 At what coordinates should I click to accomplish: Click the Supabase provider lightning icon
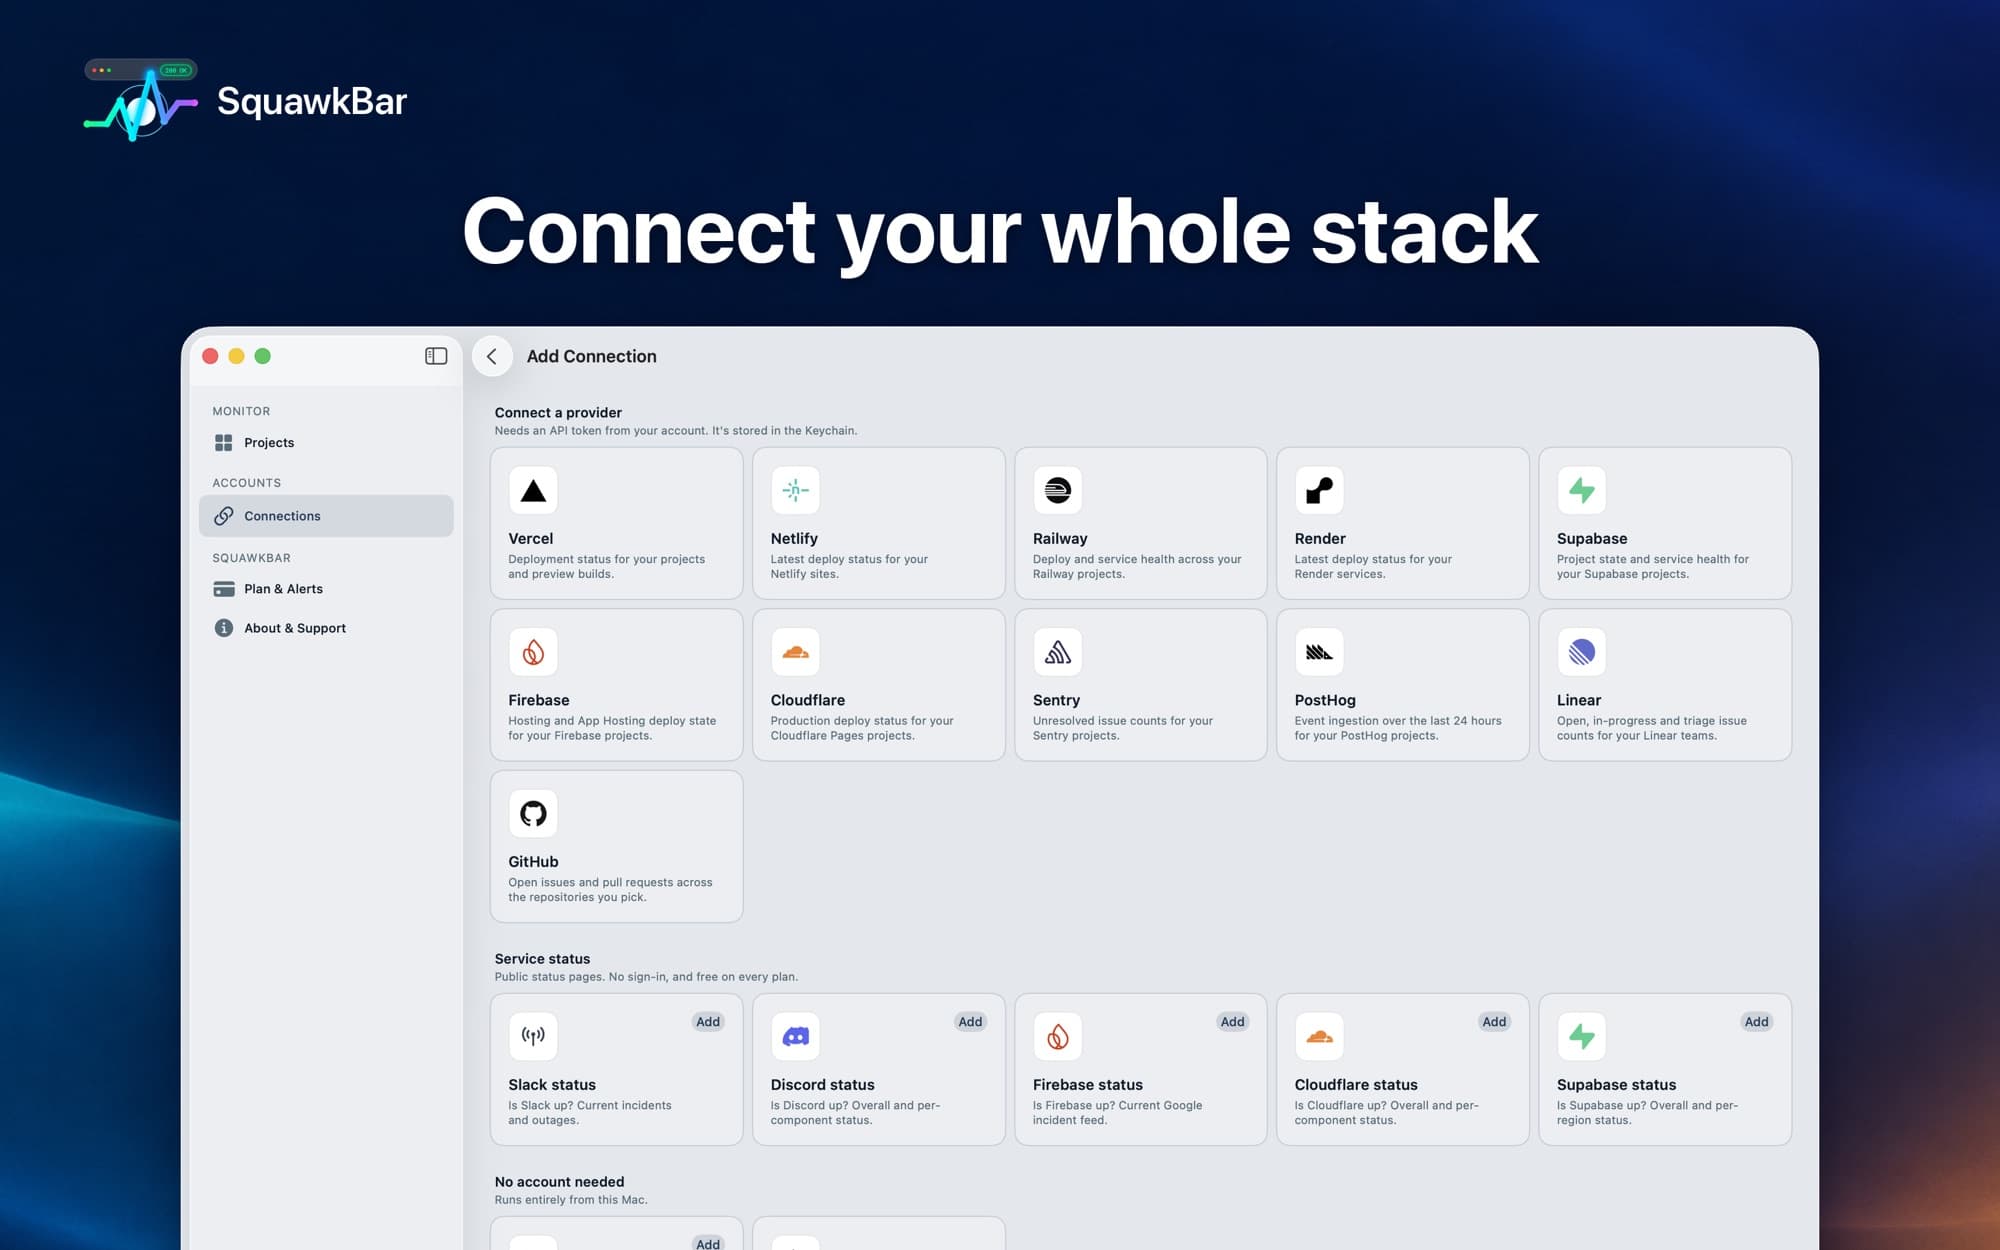pos(1581,490)
